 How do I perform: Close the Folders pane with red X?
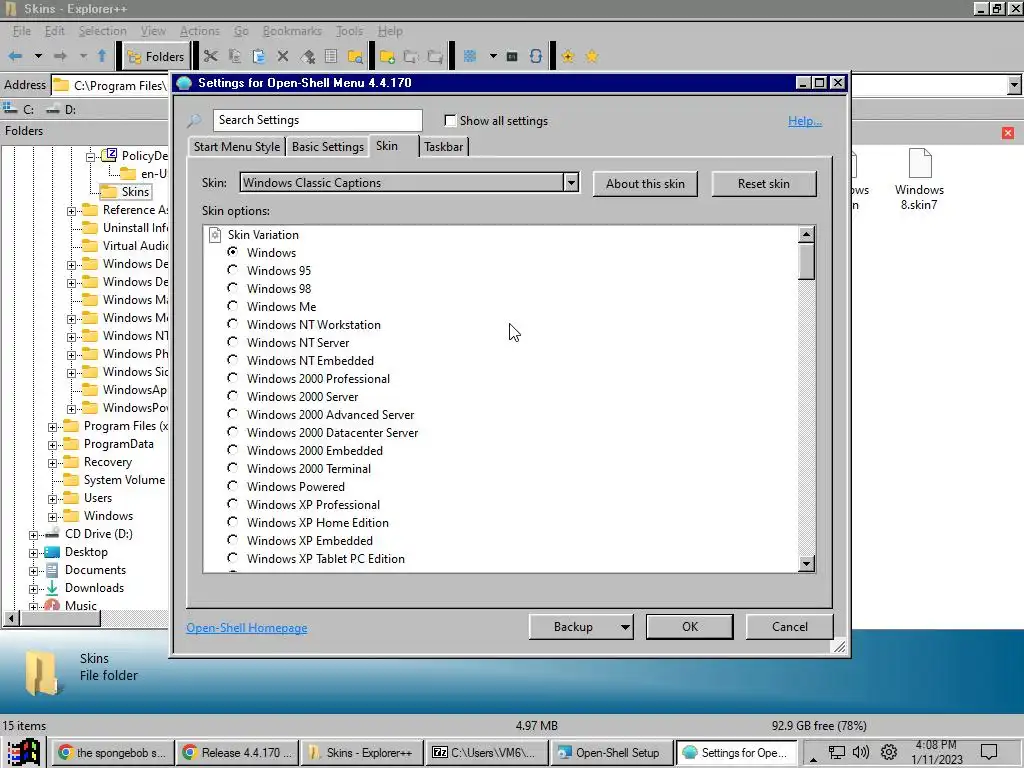[x=1008, y=133]
